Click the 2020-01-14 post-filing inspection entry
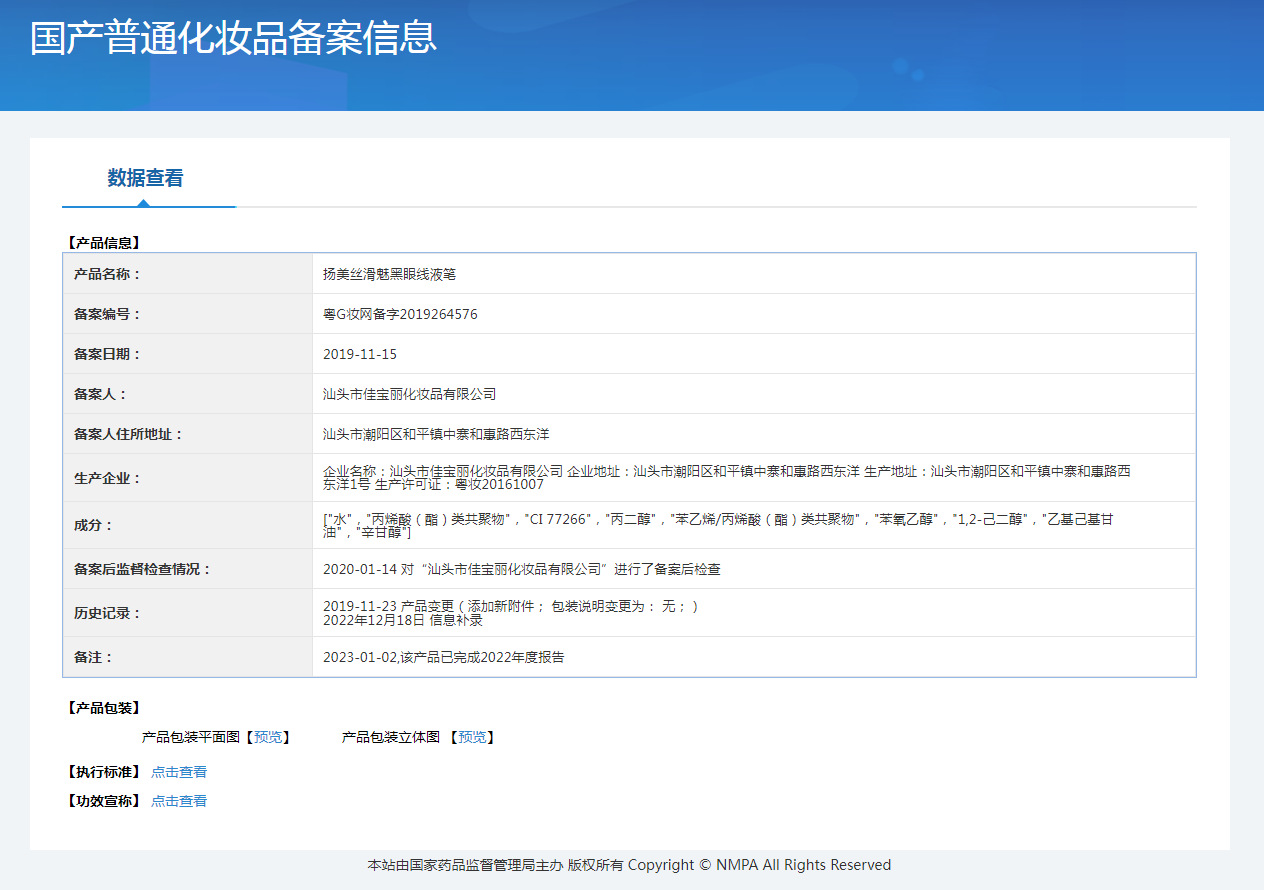 [521, 569]
